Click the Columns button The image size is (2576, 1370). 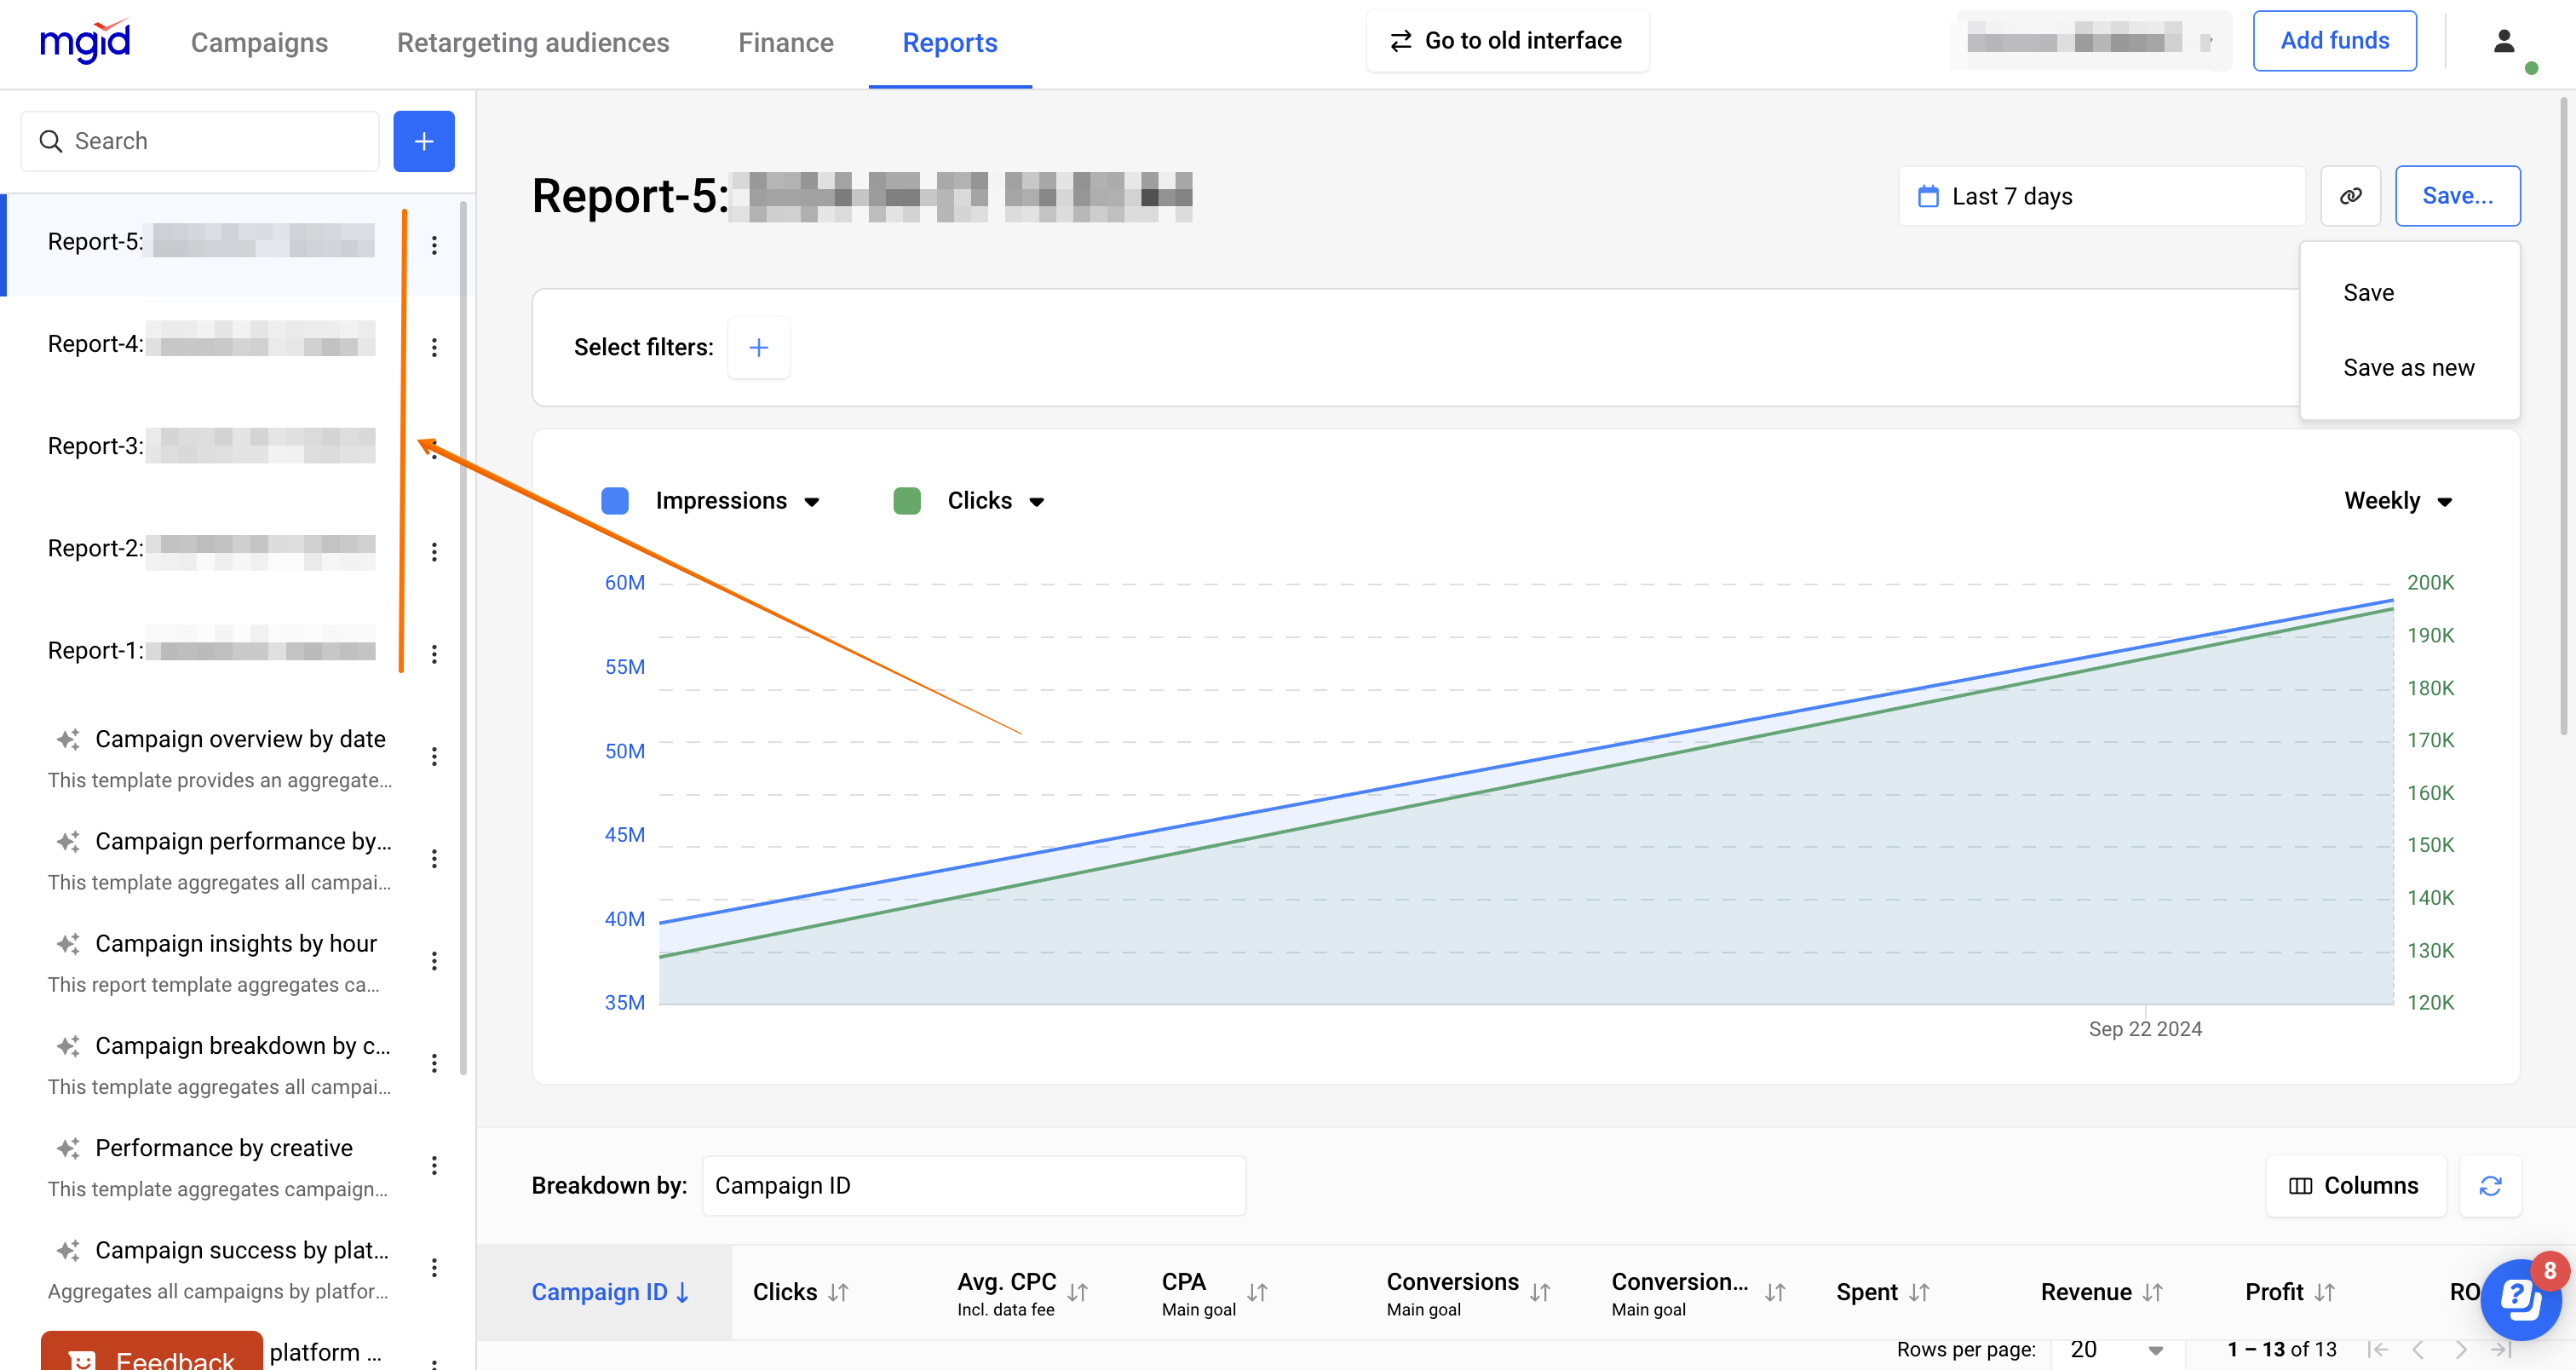2354,1185
